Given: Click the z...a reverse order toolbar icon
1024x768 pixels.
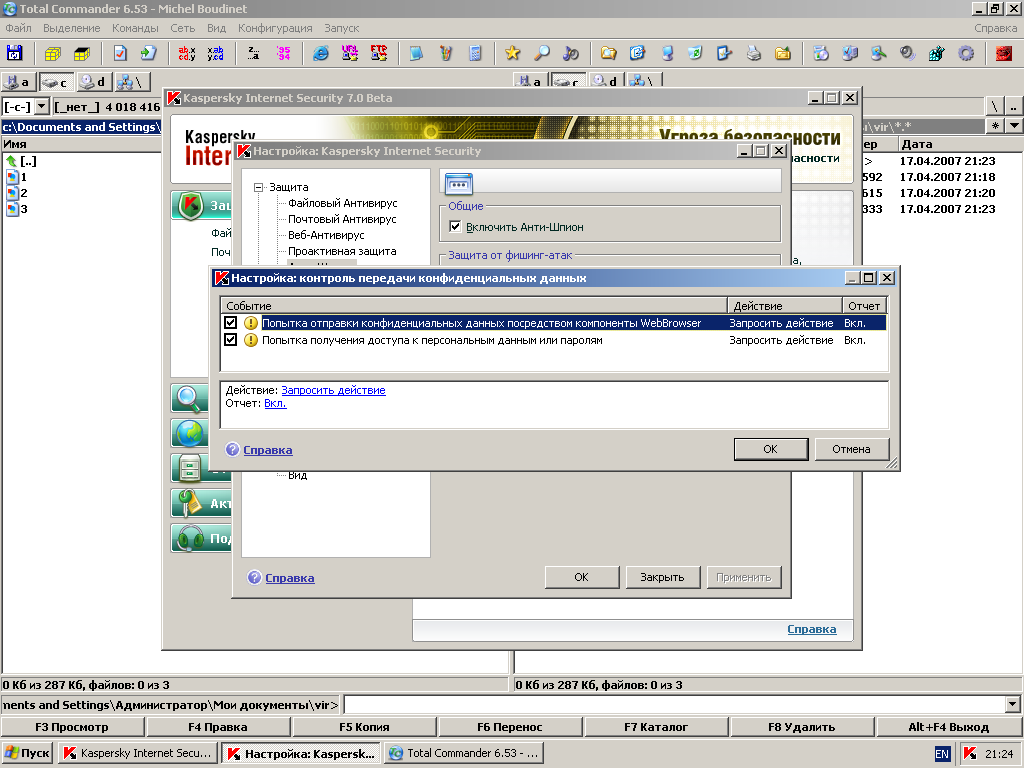Looking at the screenshot, I should tap(254, 53).
